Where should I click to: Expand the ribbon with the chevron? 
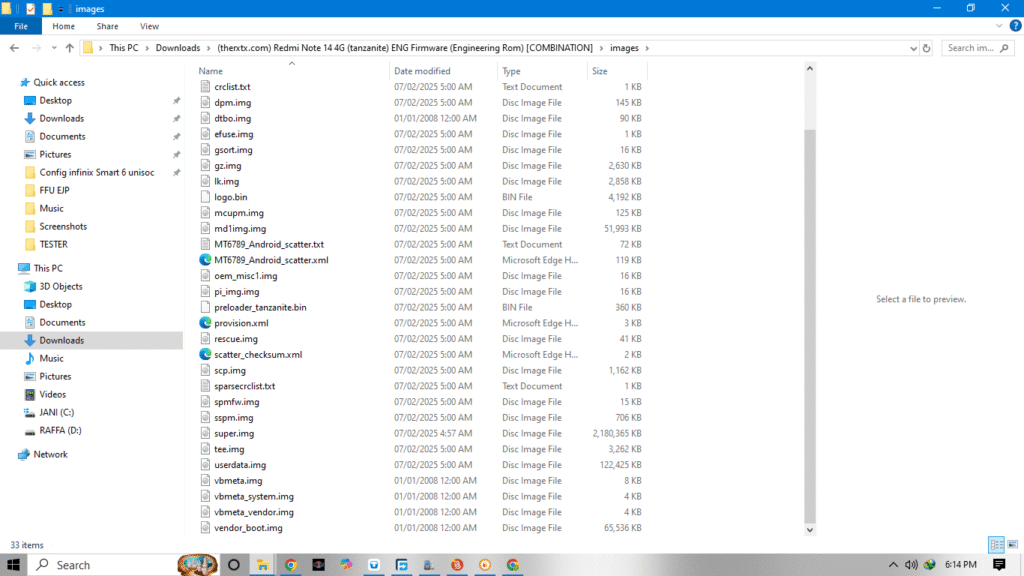tap(1000, 26)
